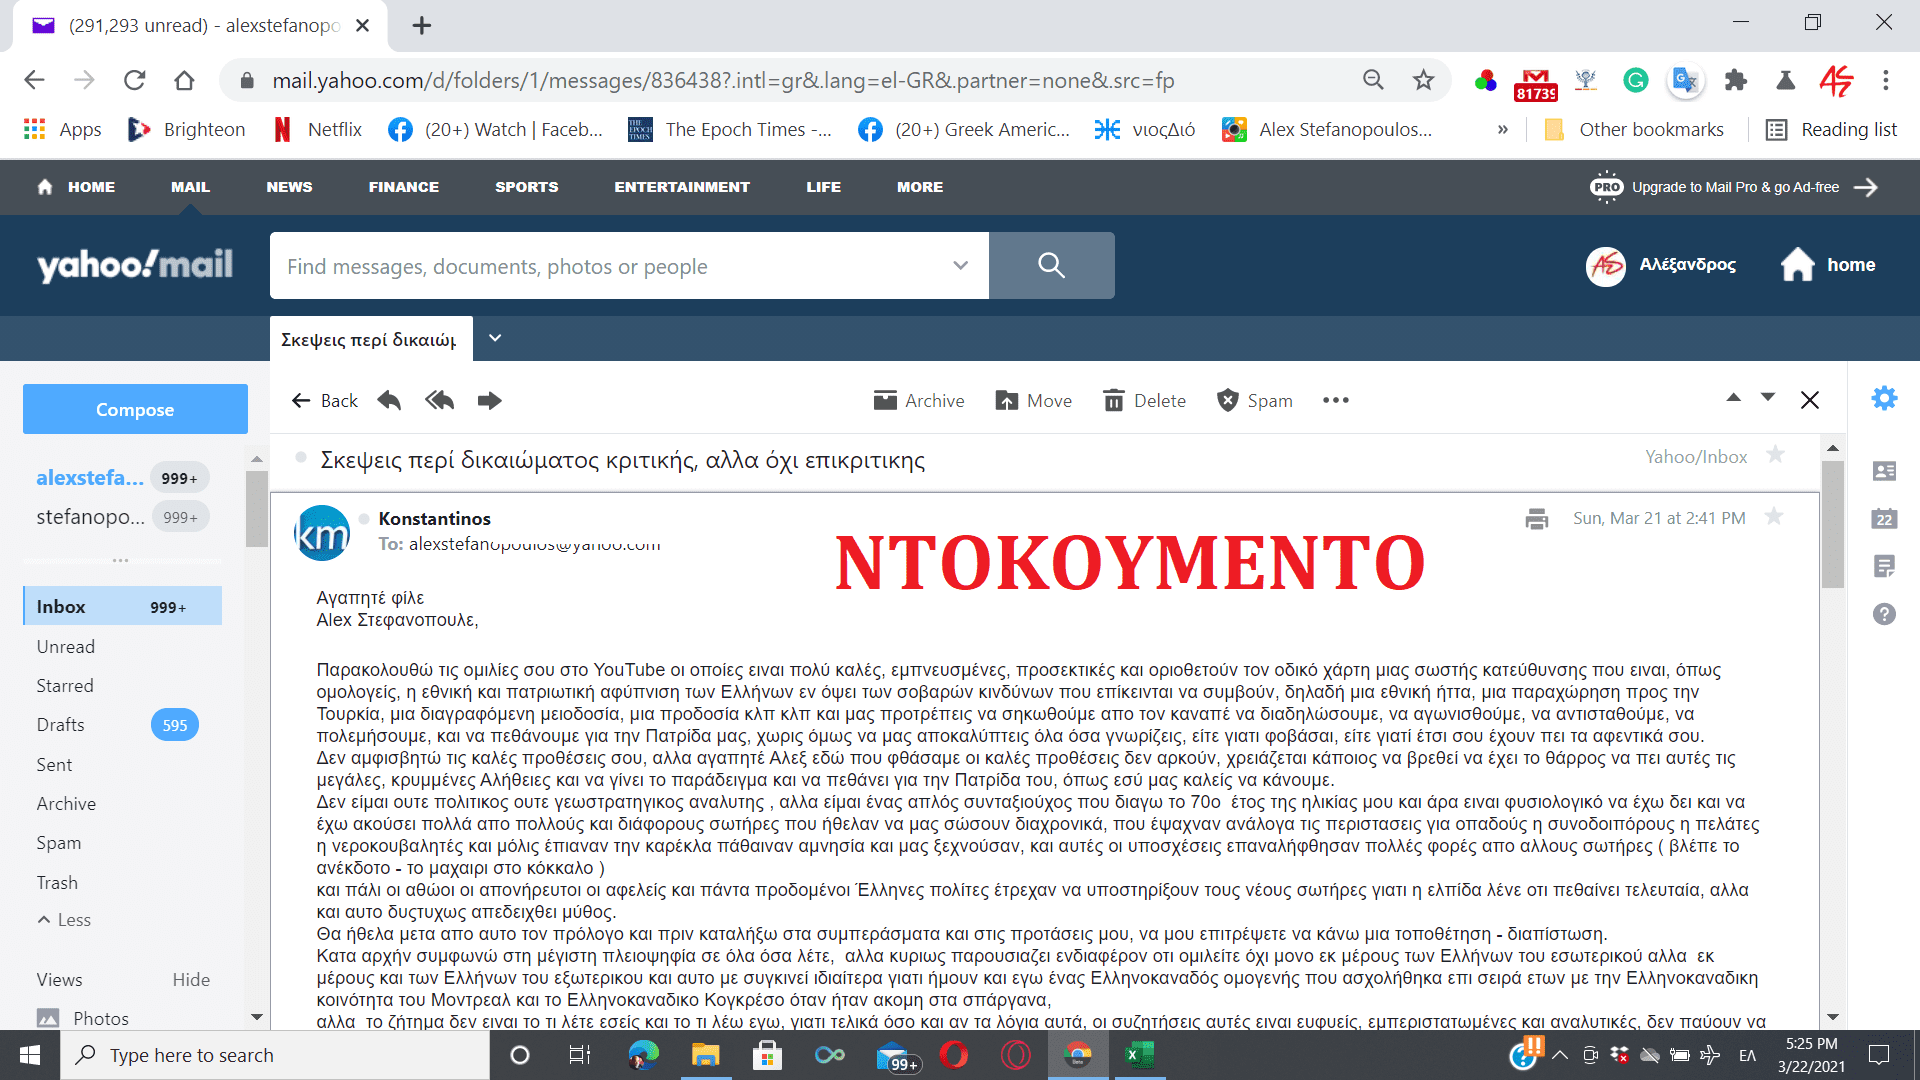The height and width of the screenshot is (1080, 1920).
Task: Delete the open message
Action: pos(1145,401)
